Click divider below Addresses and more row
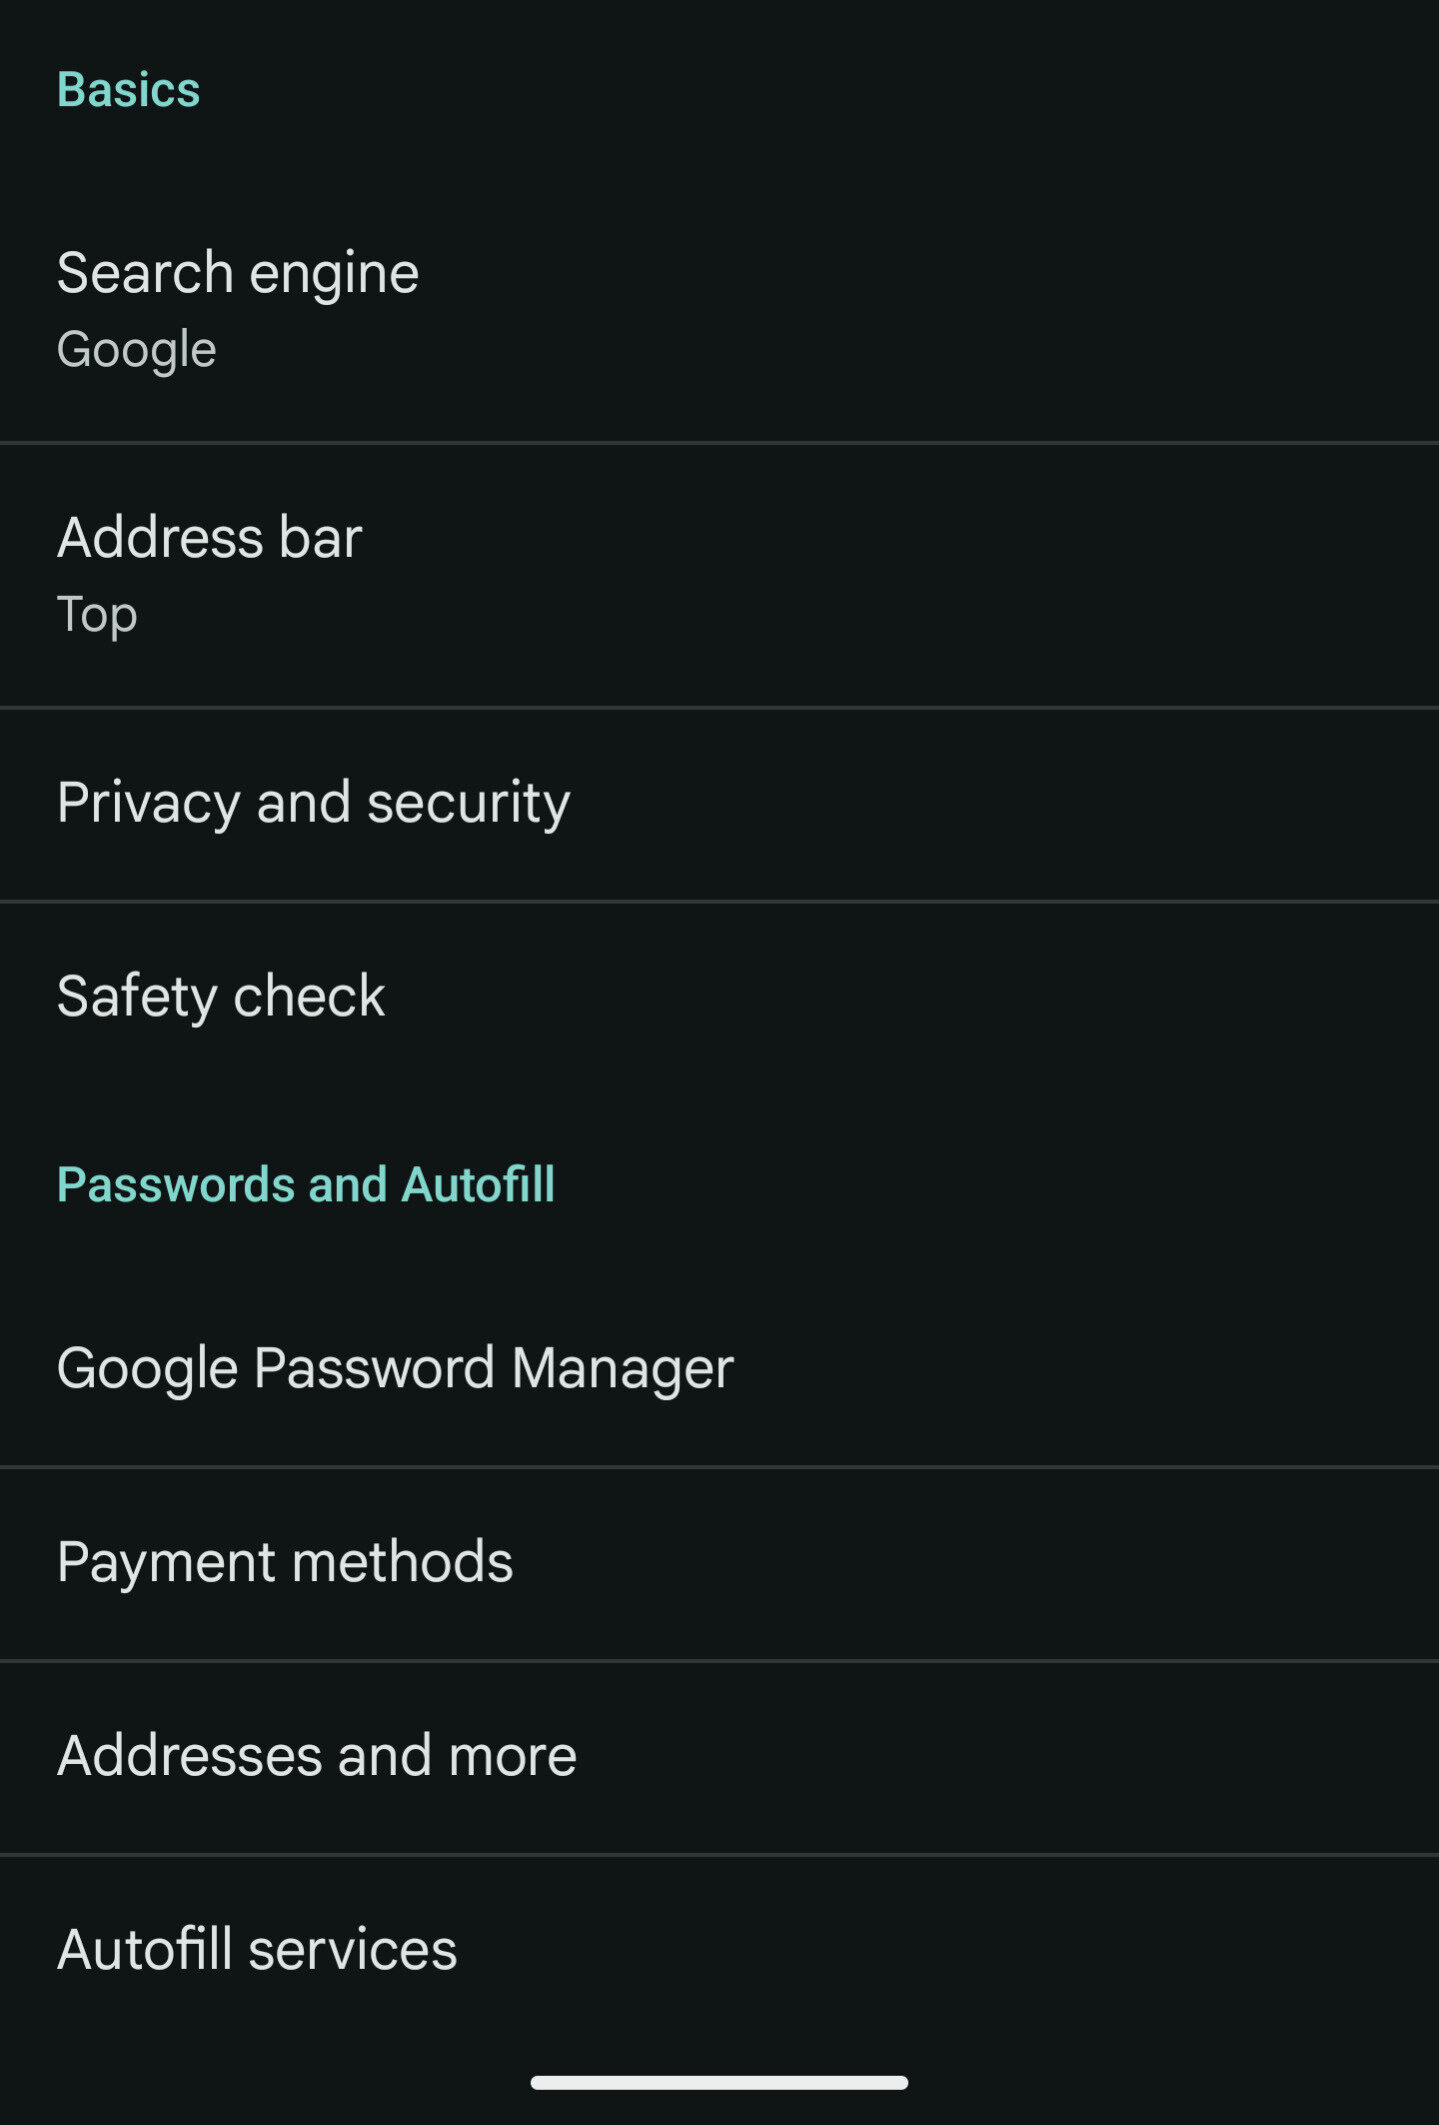Viewport: 1439px width, 2125px height. point(719,1854)
